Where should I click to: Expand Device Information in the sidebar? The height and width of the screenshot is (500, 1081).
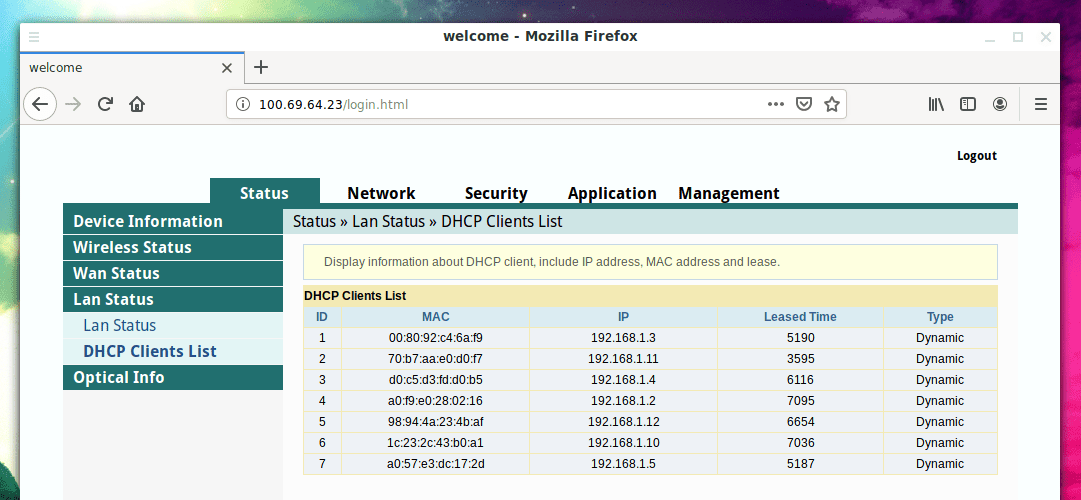[x=148, y=221]
